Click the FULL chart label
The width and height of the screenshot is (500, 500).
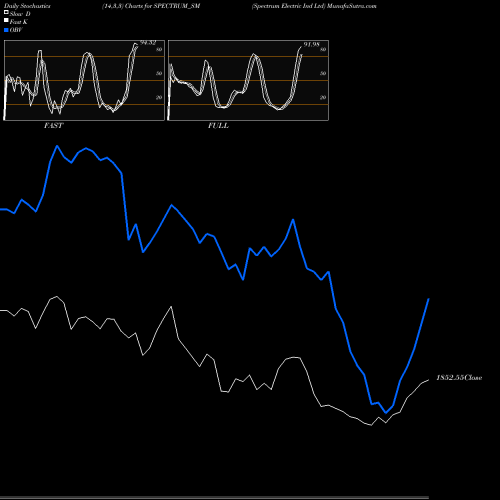[x=218, y=126]
